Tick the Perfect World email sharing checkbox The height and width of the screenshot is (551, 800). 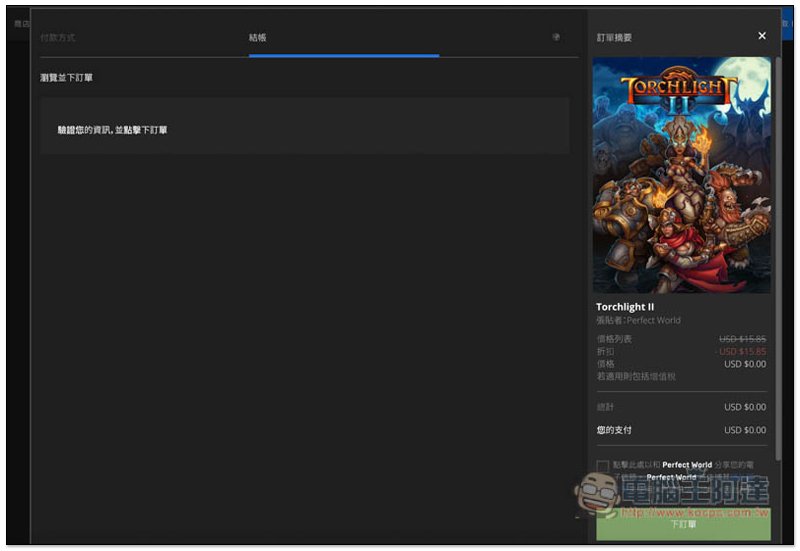pyautogui.click(x=602, y=465)
